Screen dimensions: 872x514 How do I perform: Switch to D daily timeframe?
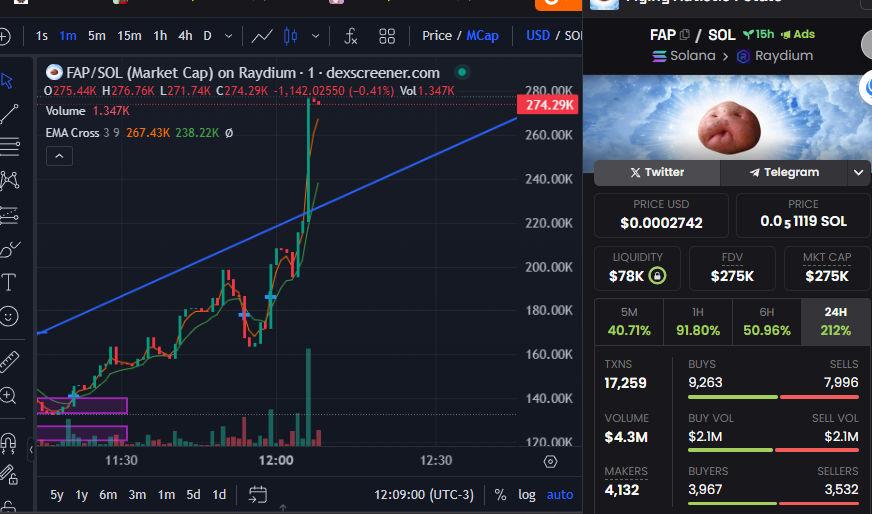coord(207,36)
